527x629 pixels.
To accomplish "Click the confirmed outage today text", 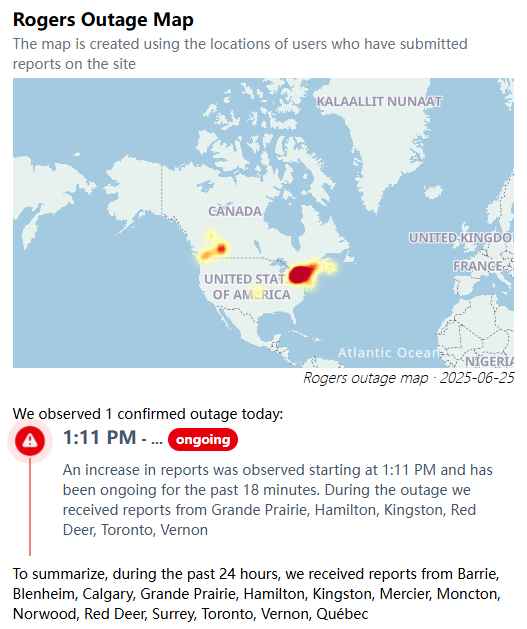I will pos(148,414).
